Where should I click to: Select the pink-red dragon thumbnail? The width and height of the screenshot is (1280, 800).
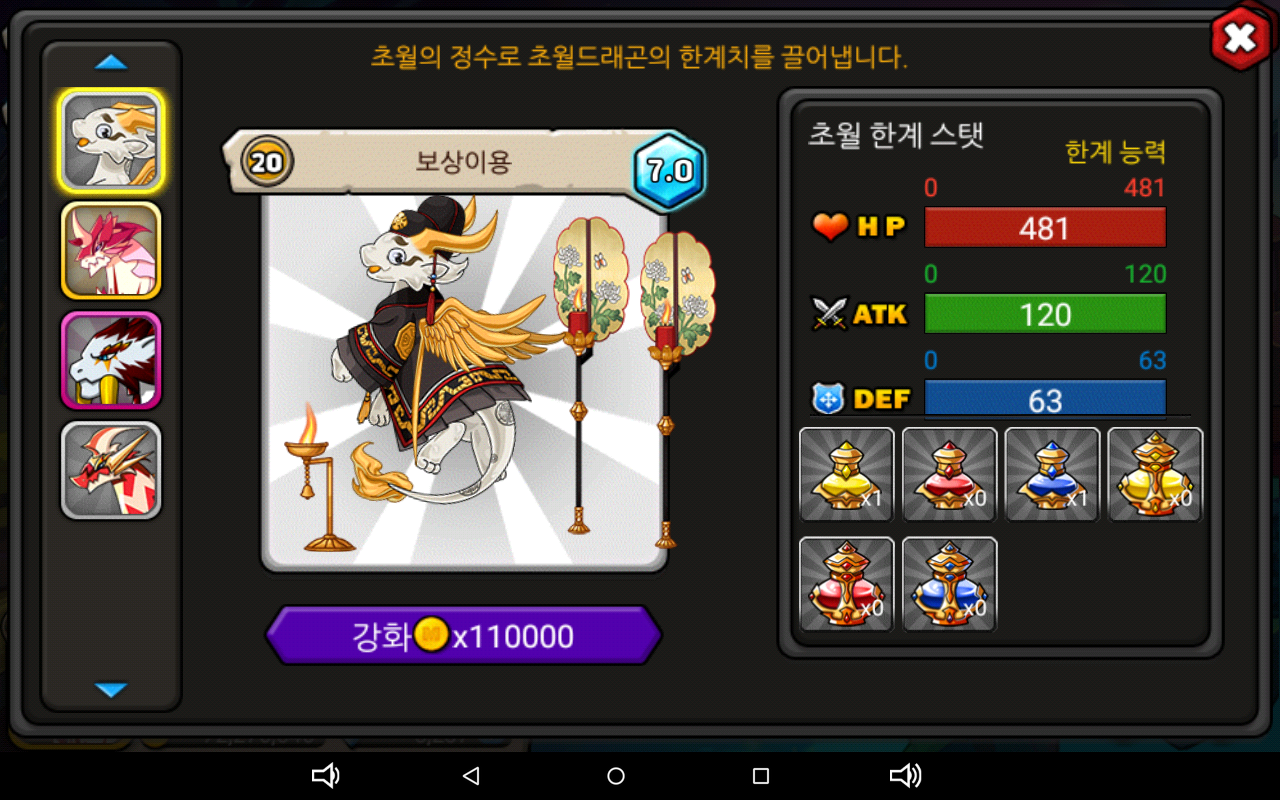point(111,251)
